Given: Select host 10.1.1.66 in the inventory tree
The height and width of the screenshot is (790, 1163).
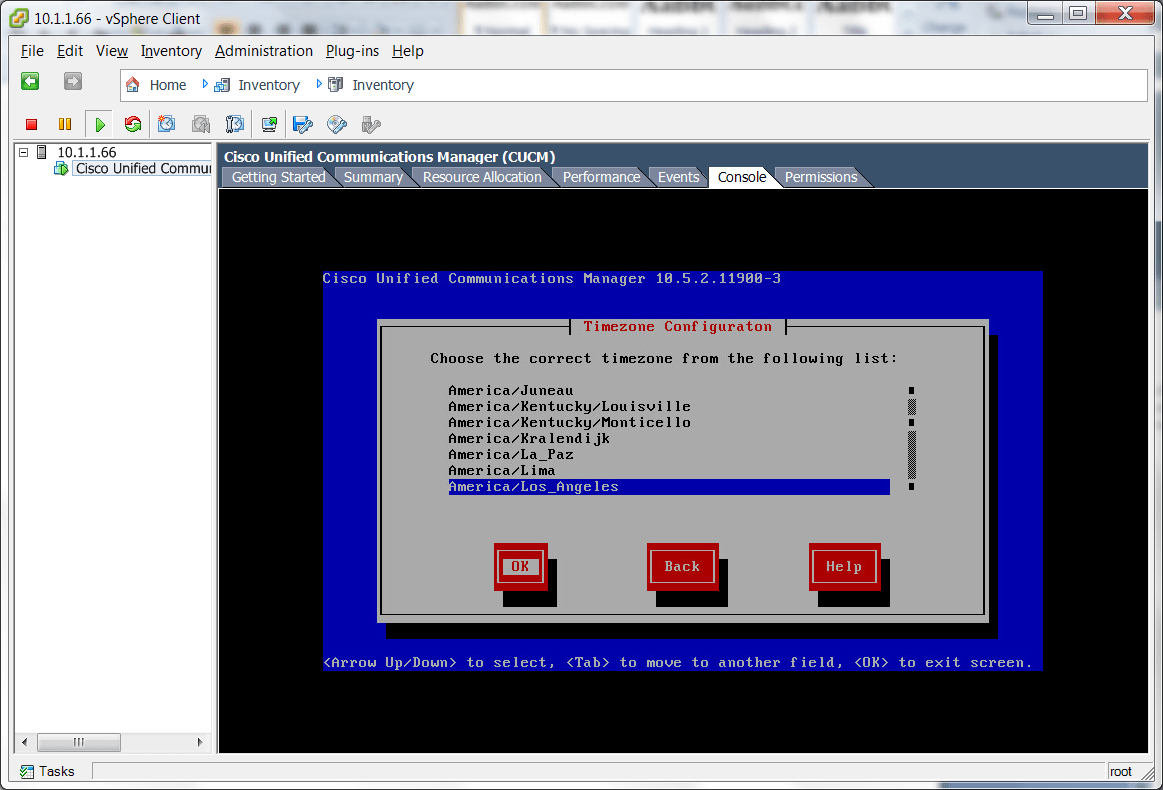Looking at the screenshot, I should click(x=87, y=152).
